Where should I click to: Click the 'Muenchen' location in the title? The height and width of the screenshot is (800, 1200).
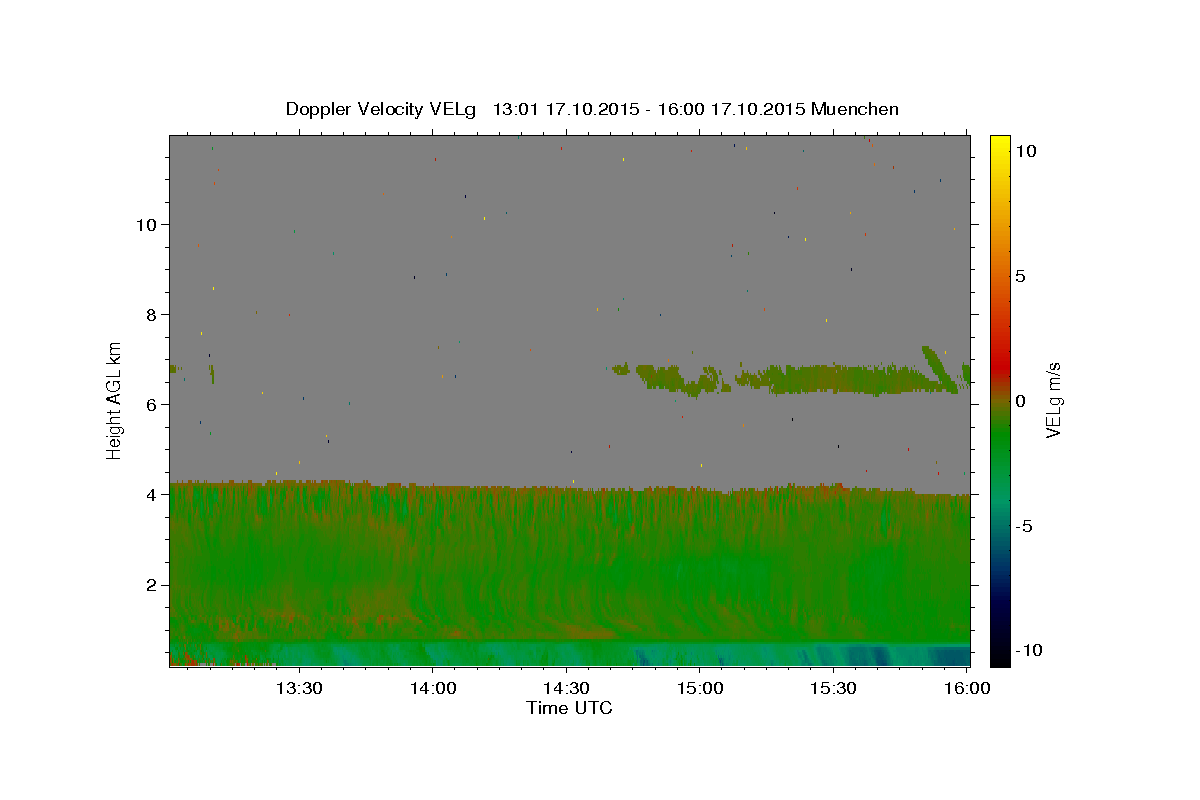(855, 109)
